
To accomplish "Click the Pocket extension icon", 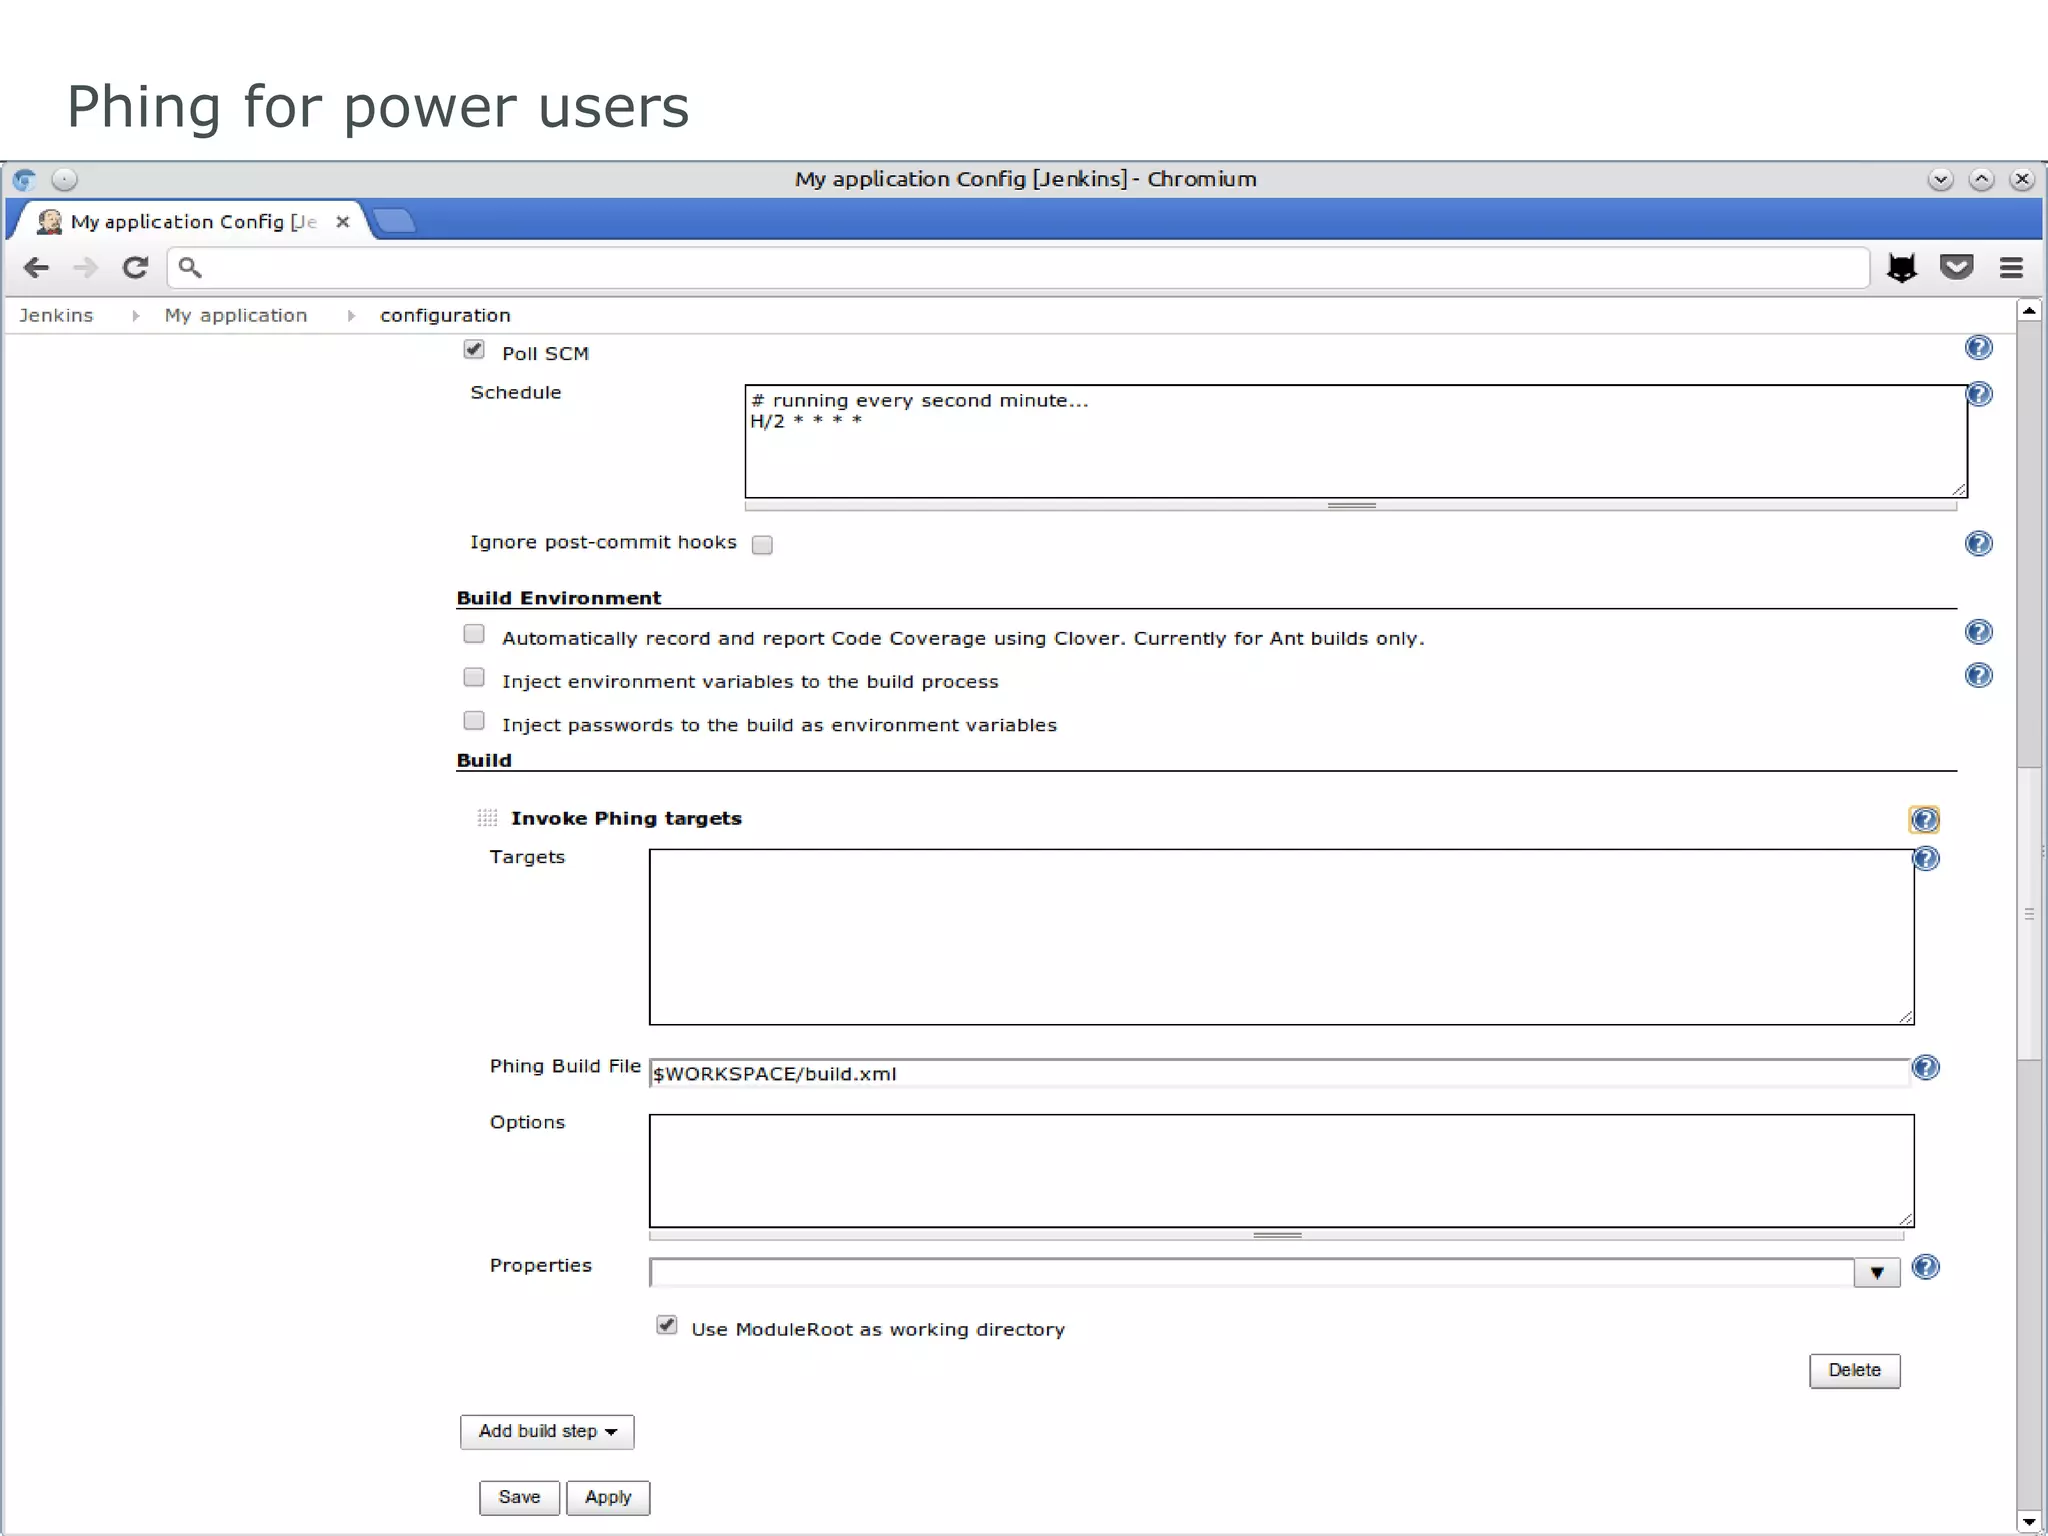I will 1957,267.
